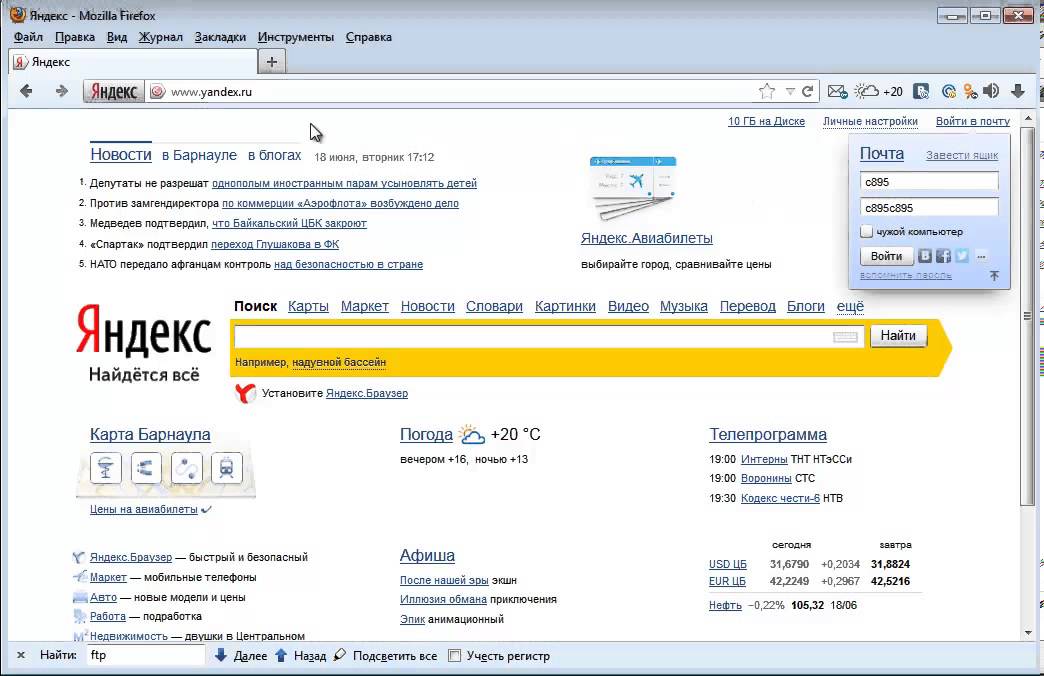Open the on-screen keyboard icon in search box
The width and height of the screenshot is (1044, 676).
(x=845, y=337)
